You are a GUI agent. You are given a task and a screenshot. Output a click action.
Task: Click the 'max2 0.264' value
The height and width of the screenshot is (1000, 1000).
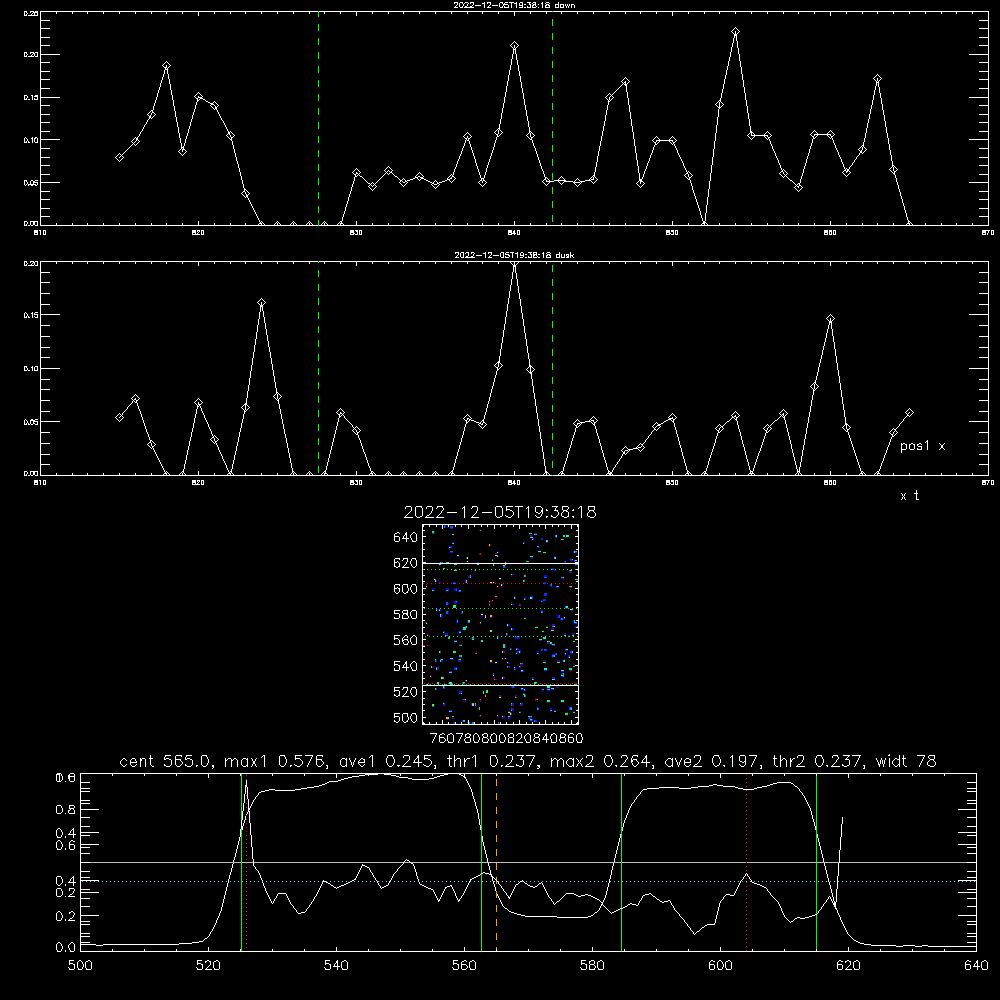(x=601, y=761)
